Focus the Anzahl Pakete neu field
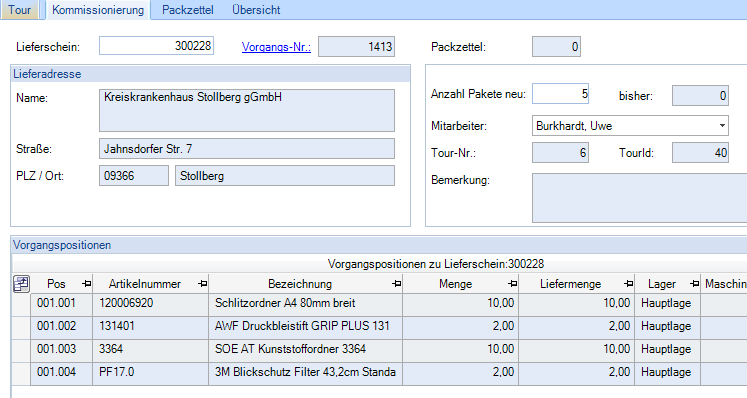The image size is (747, 398). point(560,93)
